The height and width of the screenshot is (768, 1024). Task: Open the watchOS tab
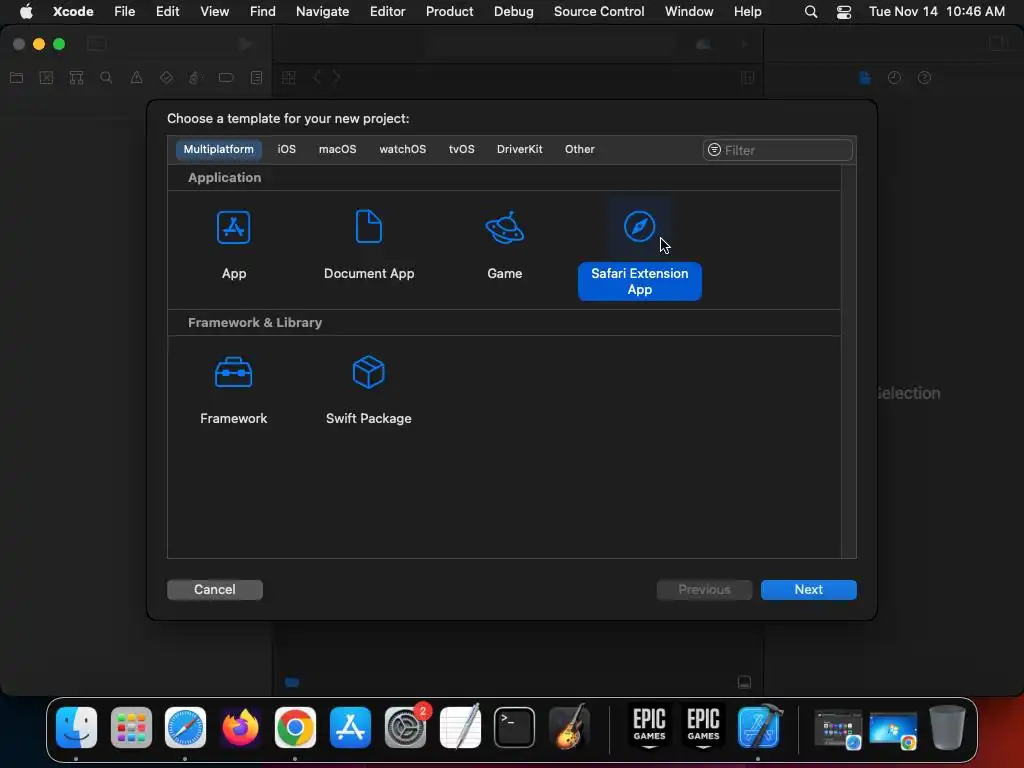pyautogui.click(x=402, y=150)
